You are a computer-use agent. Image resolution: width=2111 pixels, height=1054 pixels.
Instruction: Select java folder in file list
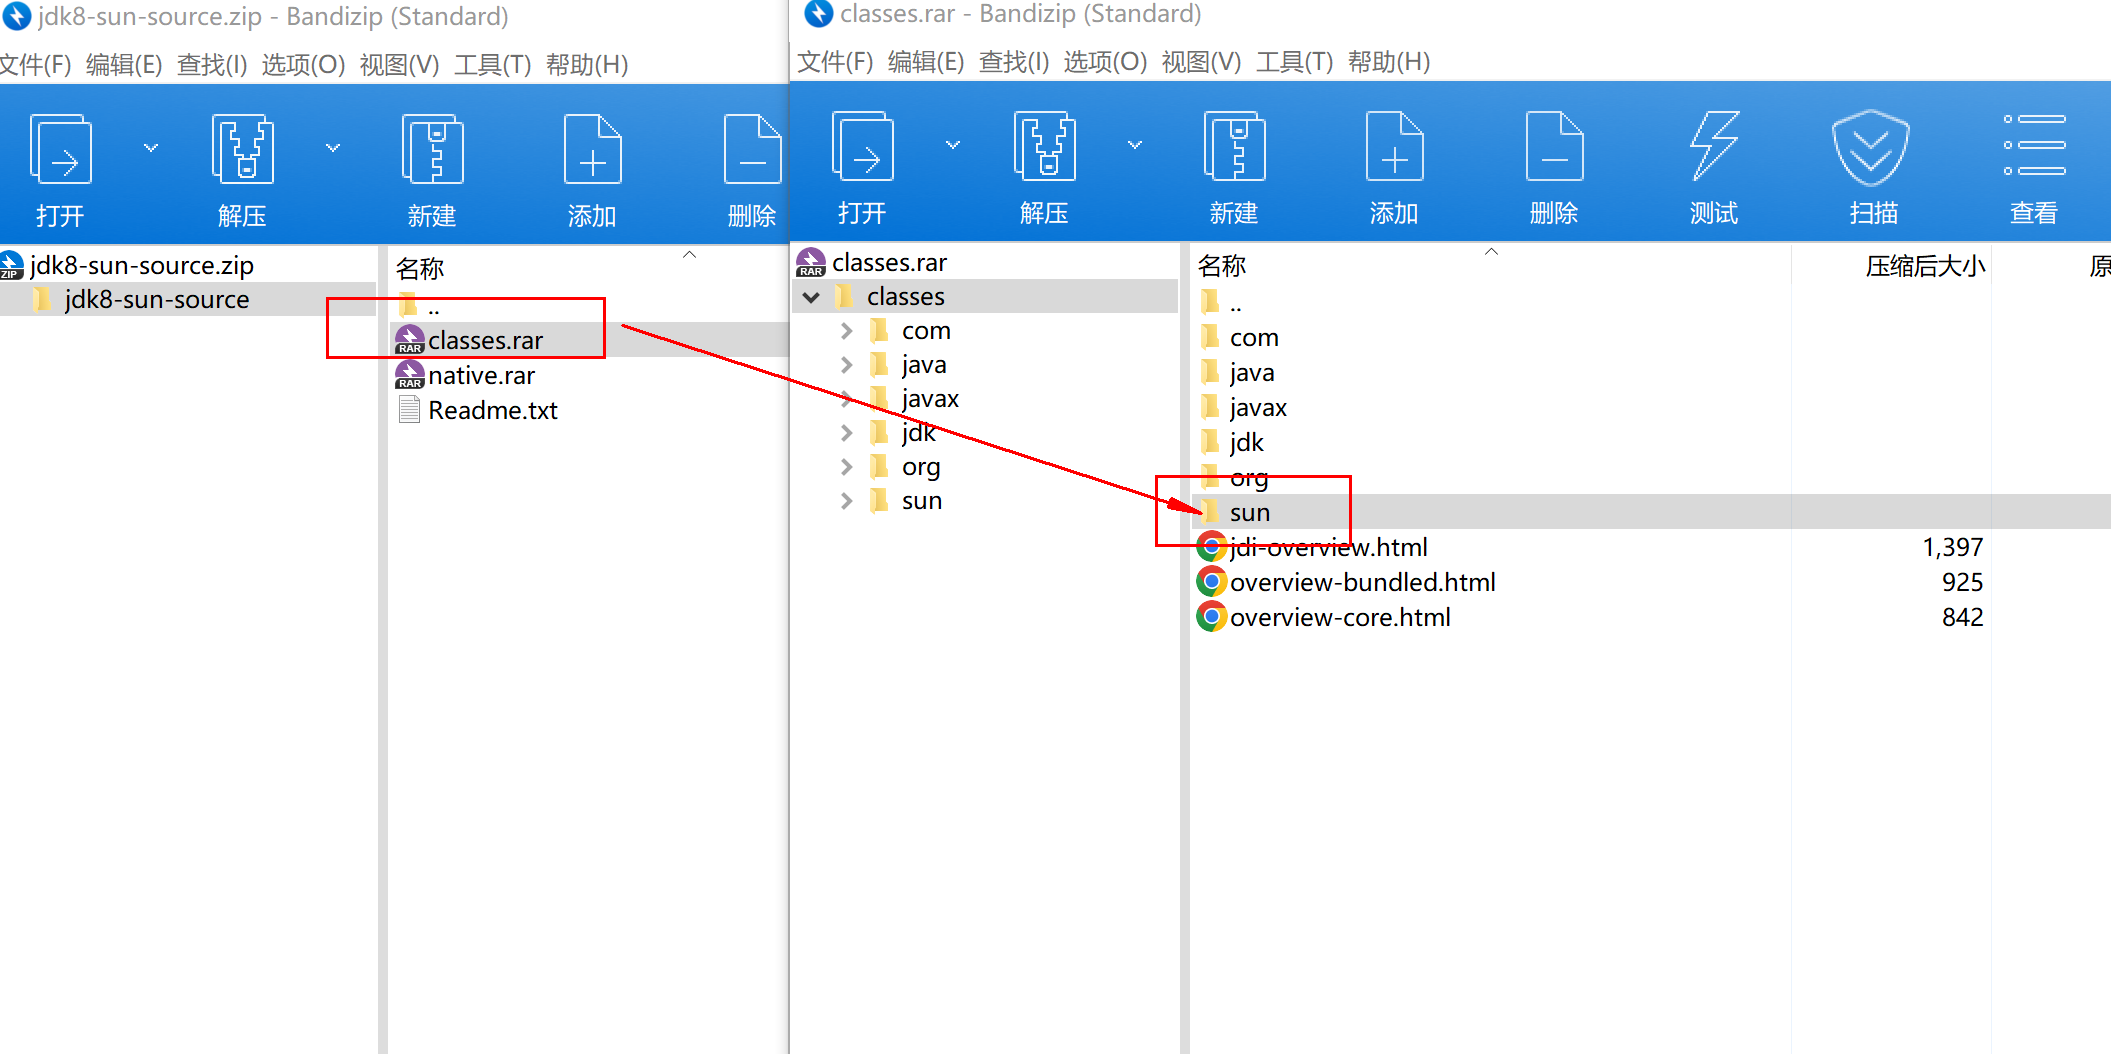click(x=1252, y=373)
